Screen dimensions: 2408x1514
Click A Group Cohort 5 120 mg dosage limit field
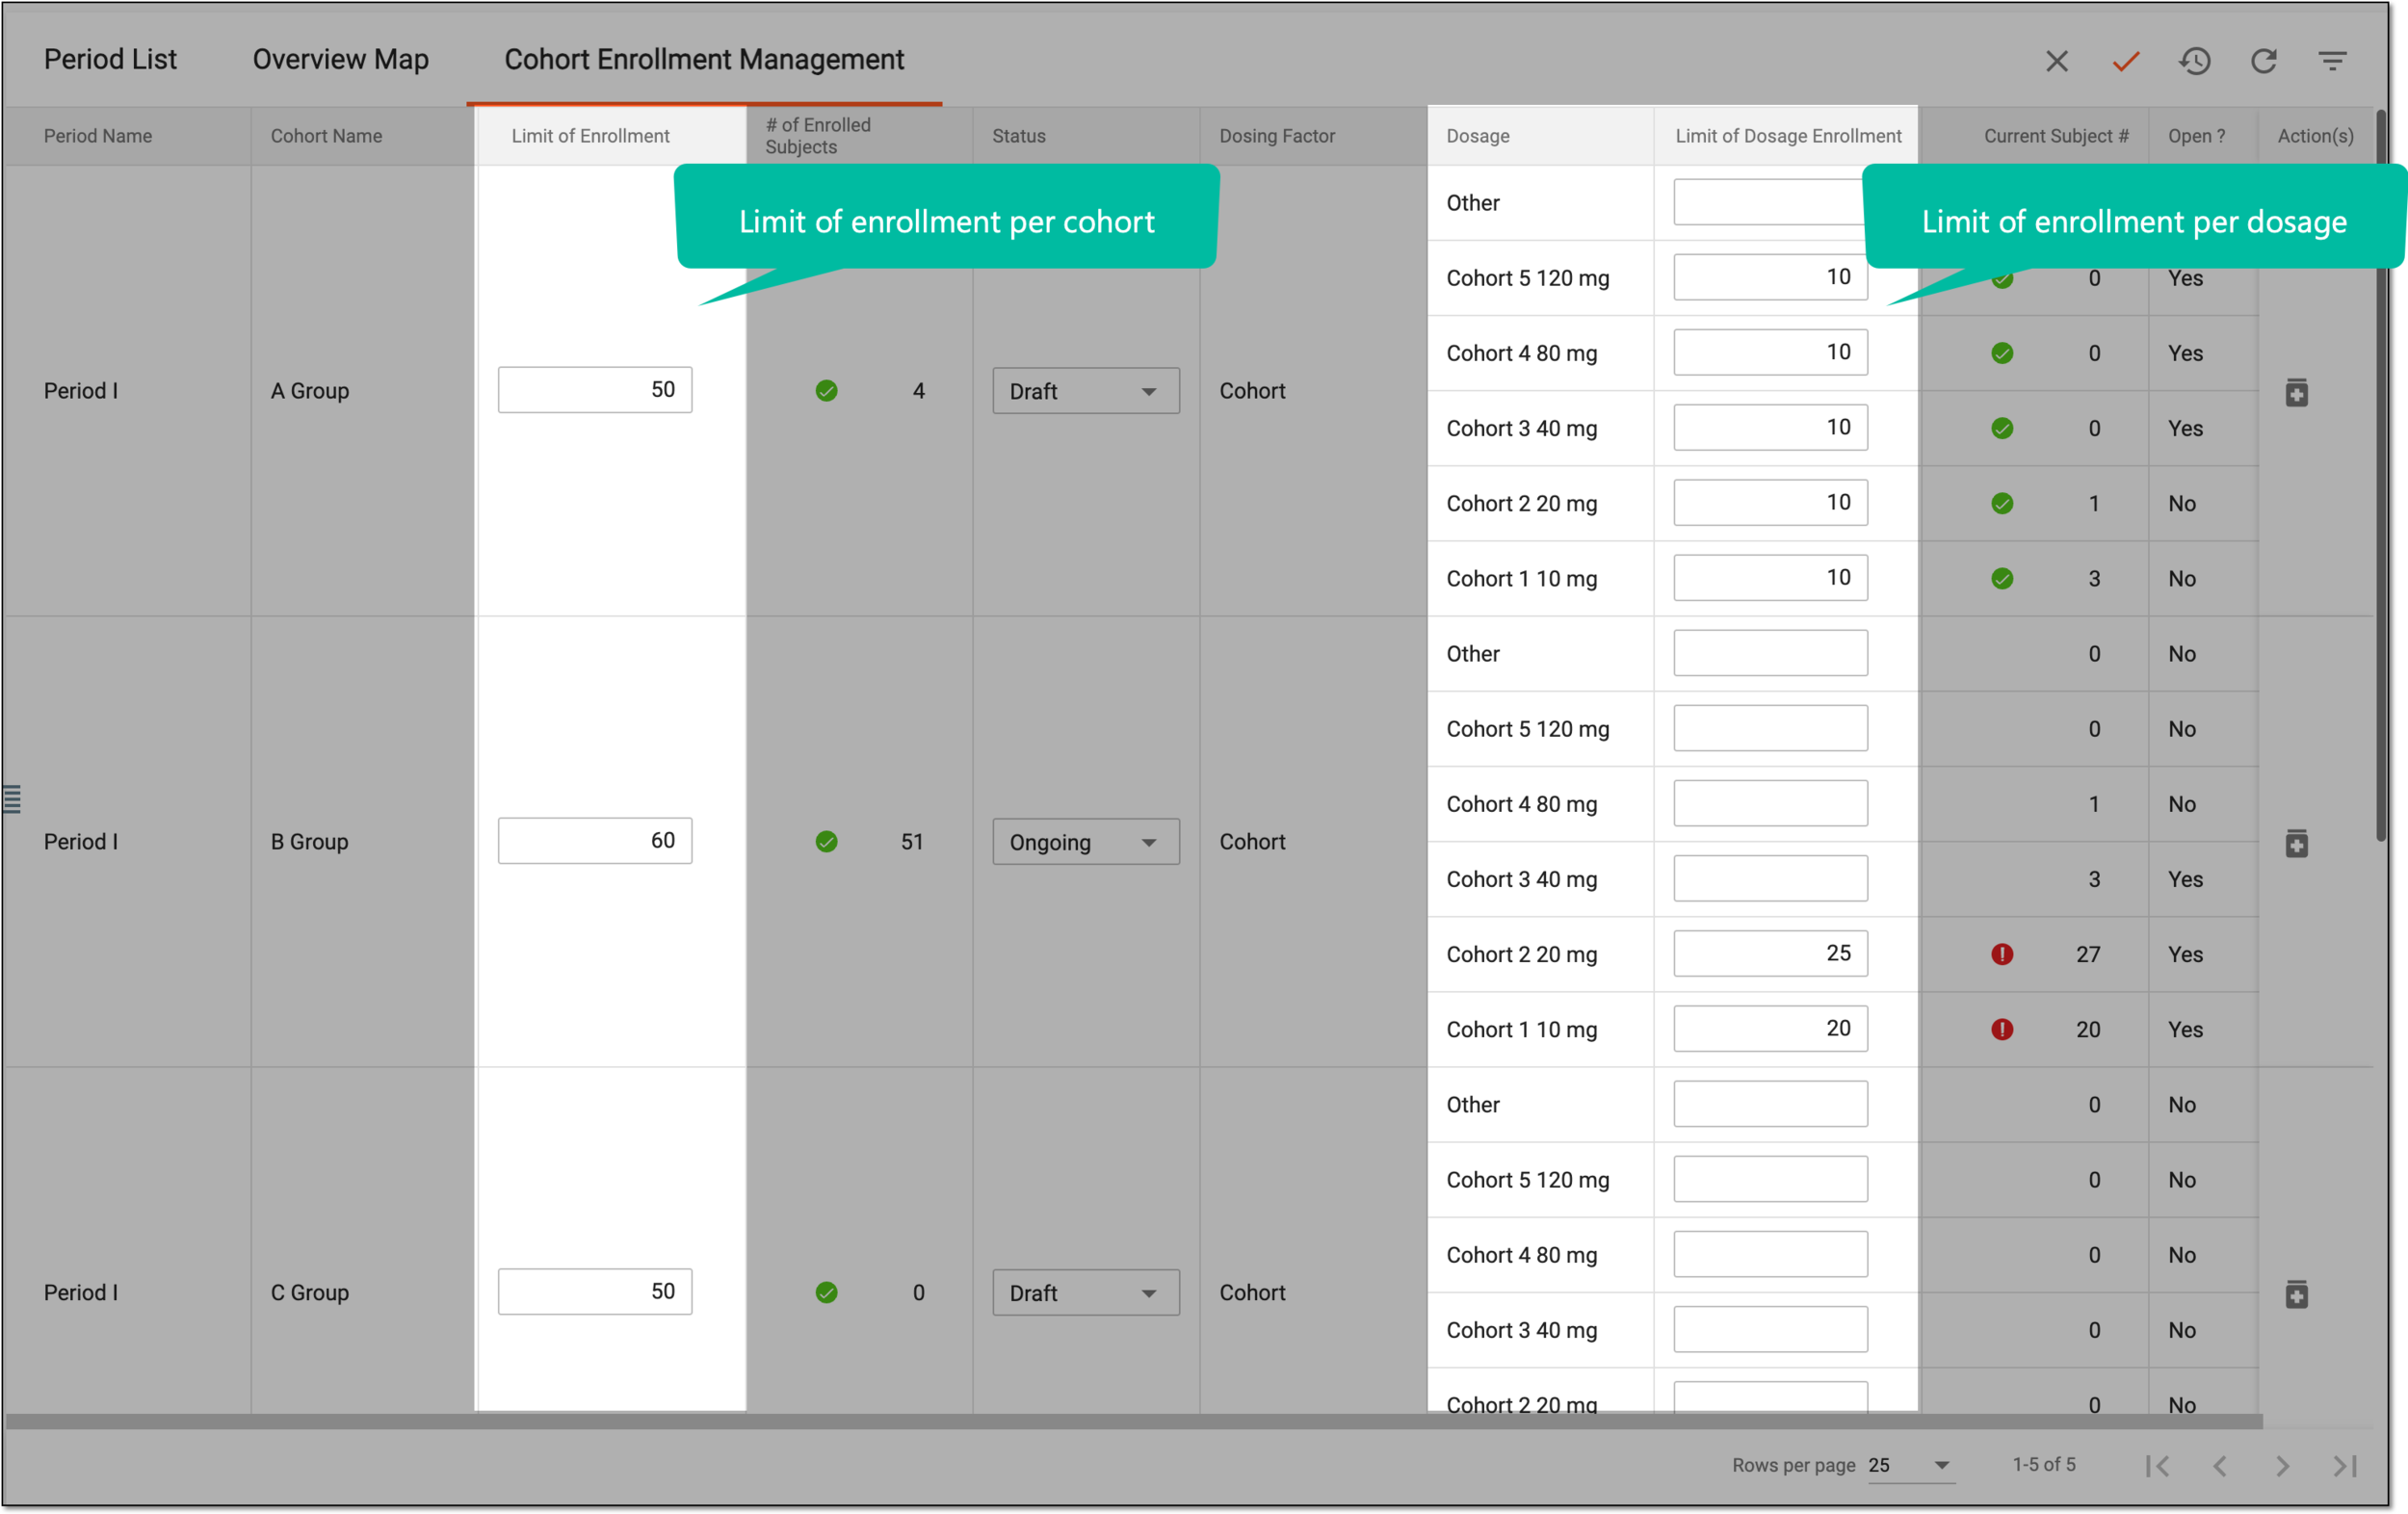pos(1770,277)
